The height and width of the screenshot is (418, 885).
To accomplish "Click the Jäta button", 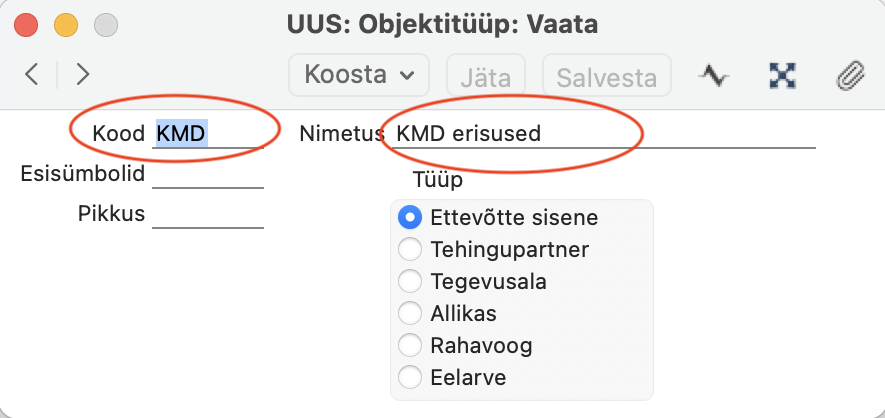I will 486,75.
